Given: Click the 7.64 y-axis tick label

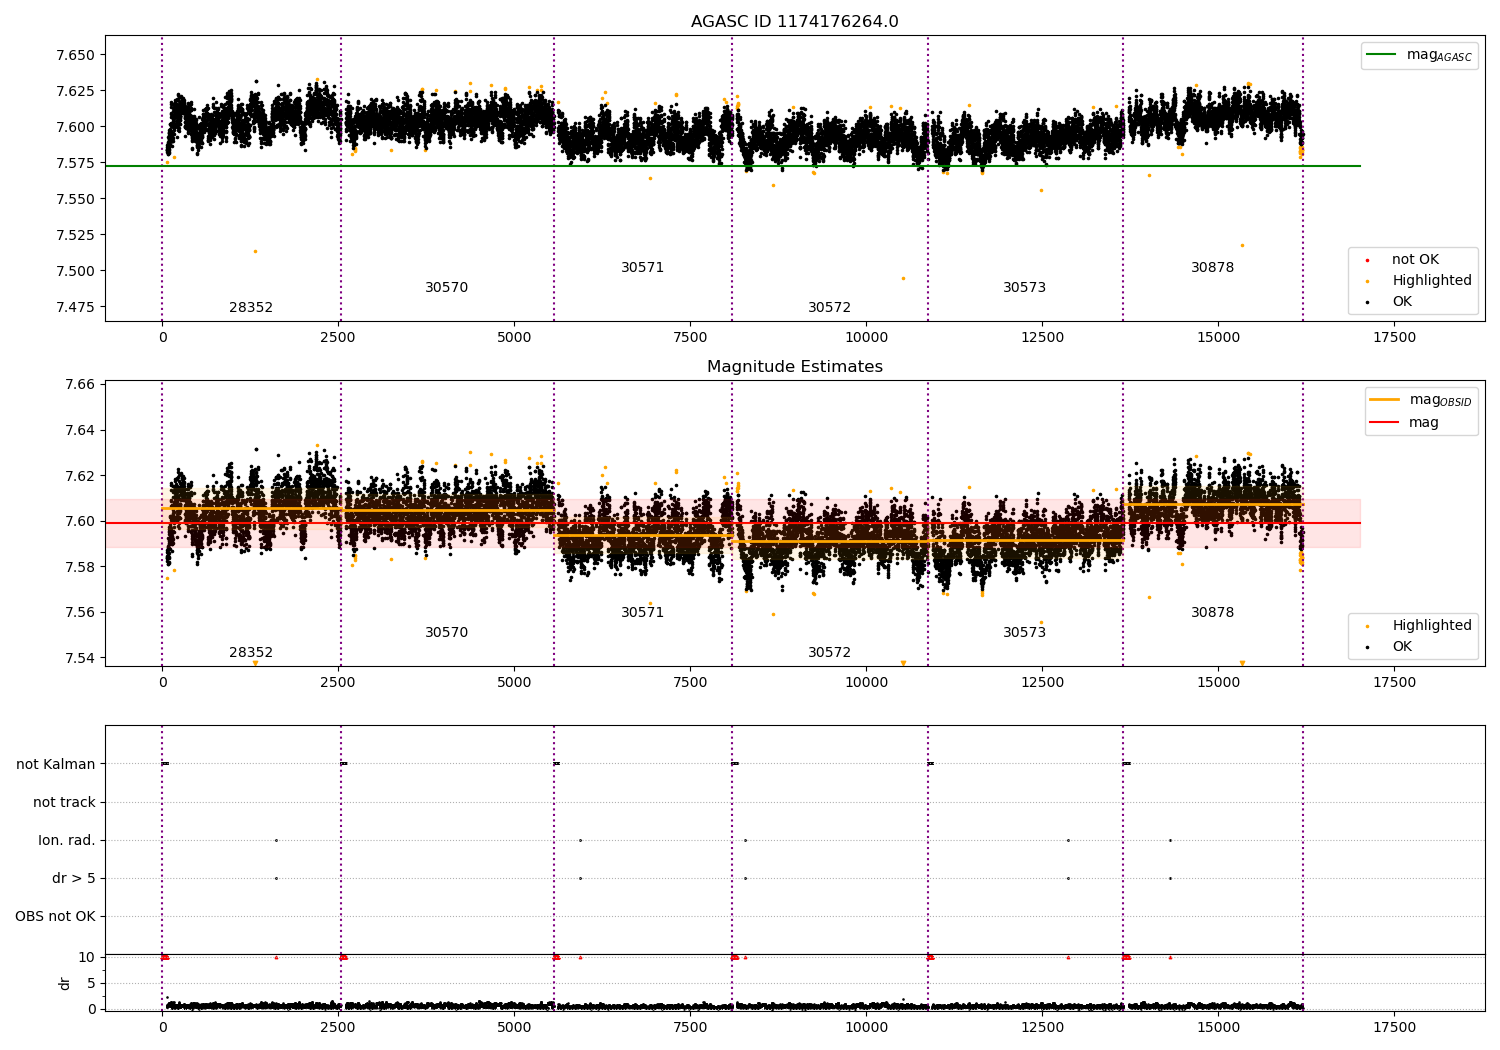Looking at the screenshot, I should pyautogui.click(x=80, y=430).
